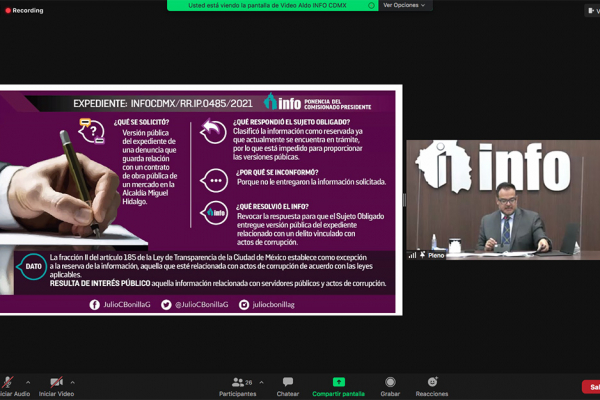
Task: Click the ¿QUÉ RESOLVIÓ EL INFO? heading
Action: click(272, 207)
